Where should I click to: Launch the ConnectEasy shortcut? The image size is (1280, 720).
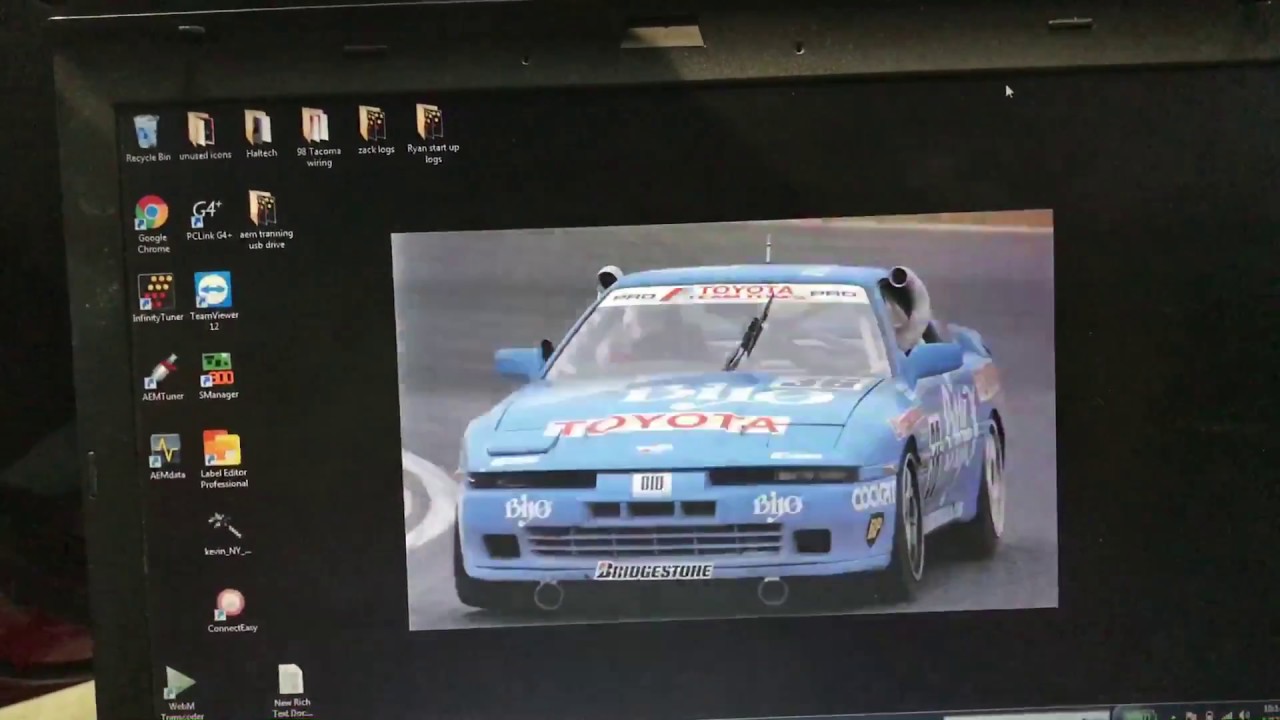tap(232, 611)
